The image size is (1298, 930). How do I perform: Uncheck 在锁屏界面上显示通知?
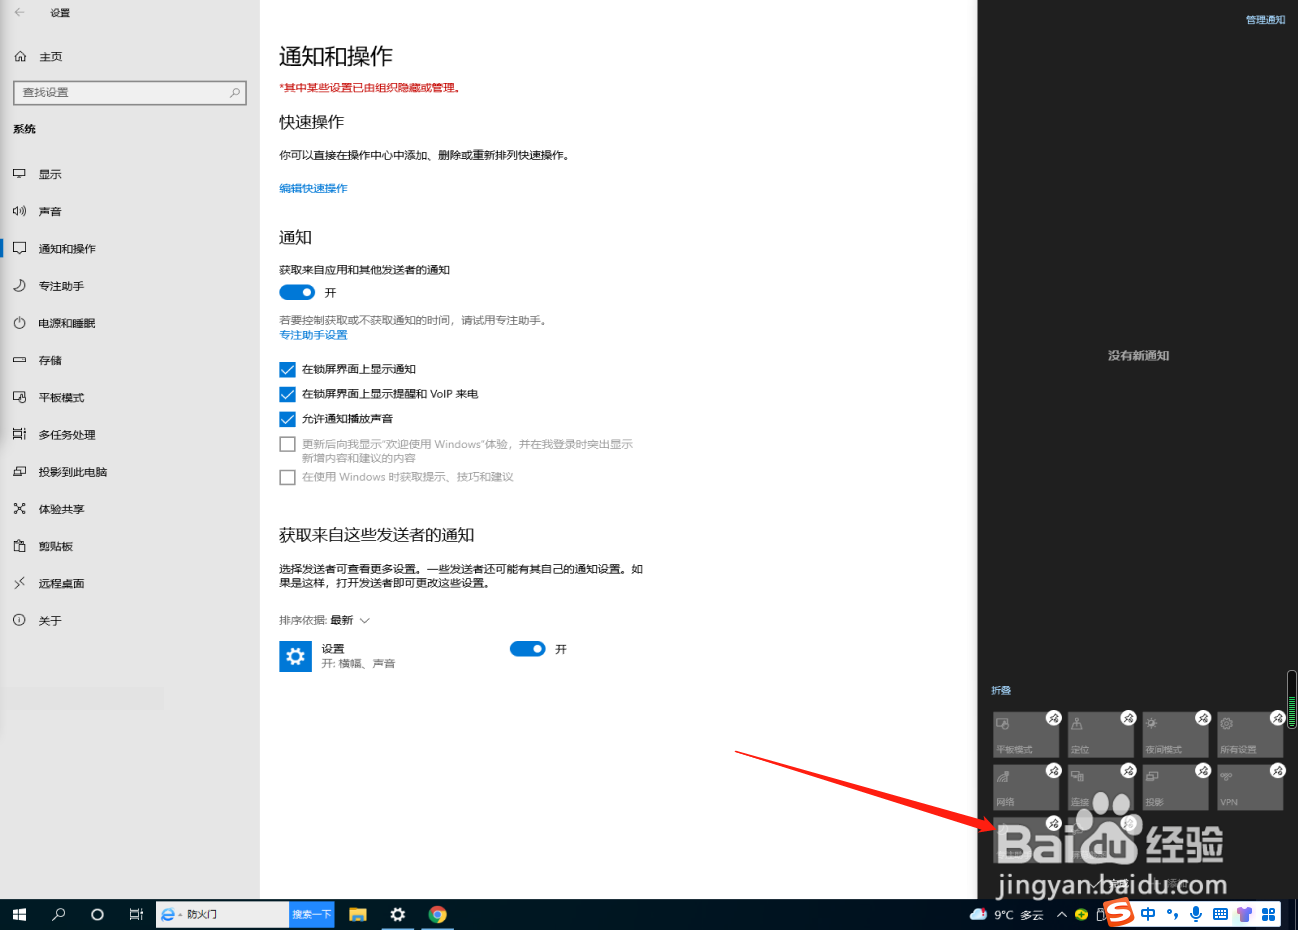coord(287,368)
